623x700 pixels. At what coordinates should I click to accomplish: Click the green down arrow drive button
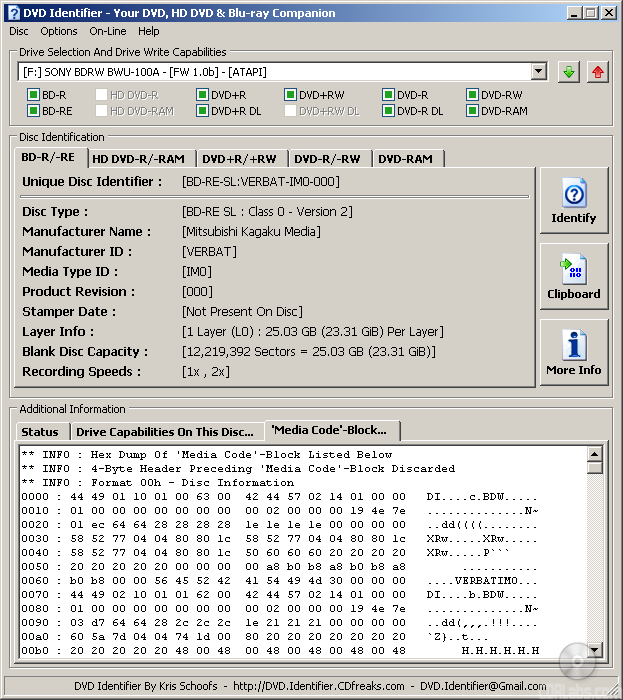568,72
